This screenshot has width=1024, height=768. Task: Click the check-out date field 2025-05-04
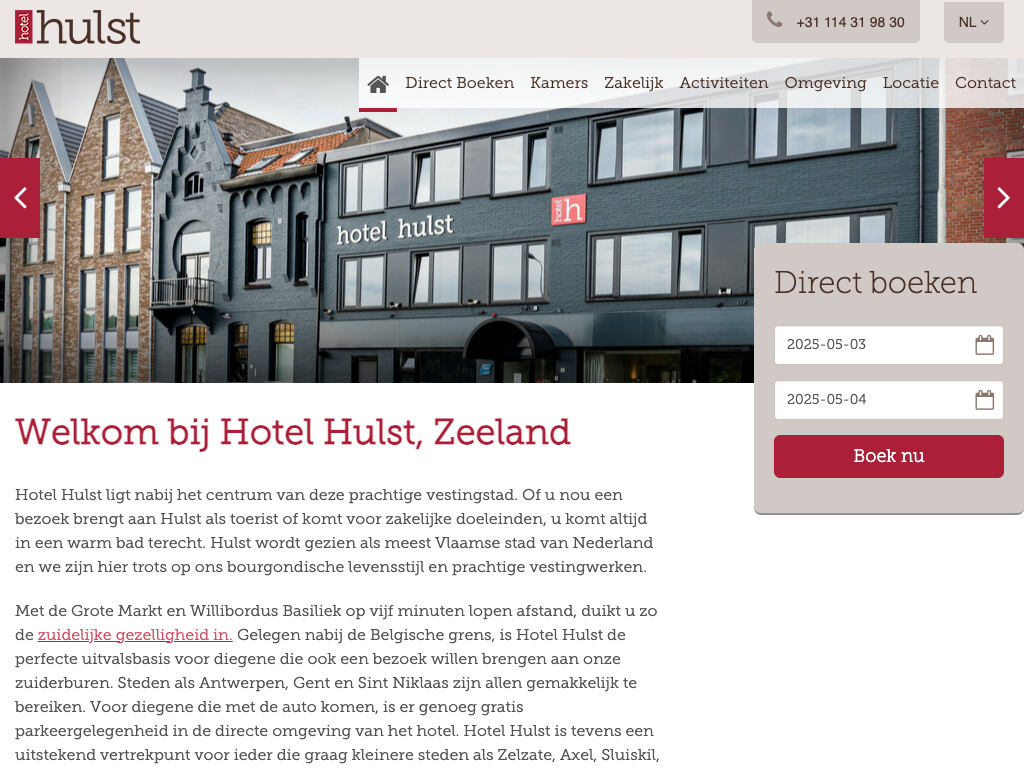pos(888,400)
